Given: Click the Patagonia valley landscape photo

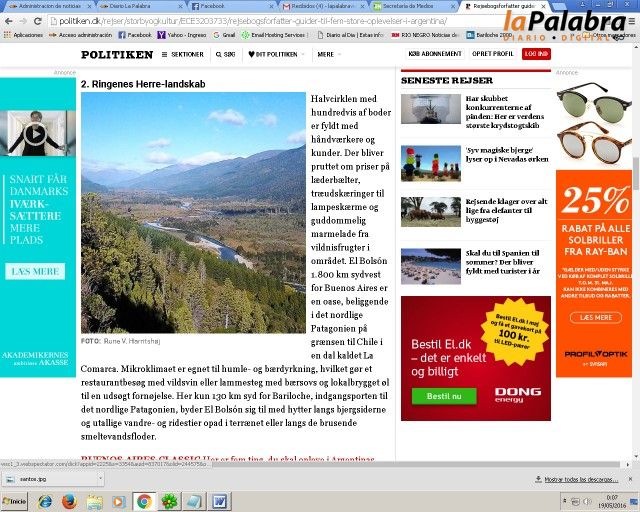Looking at the screenshot, I should 192,212.
